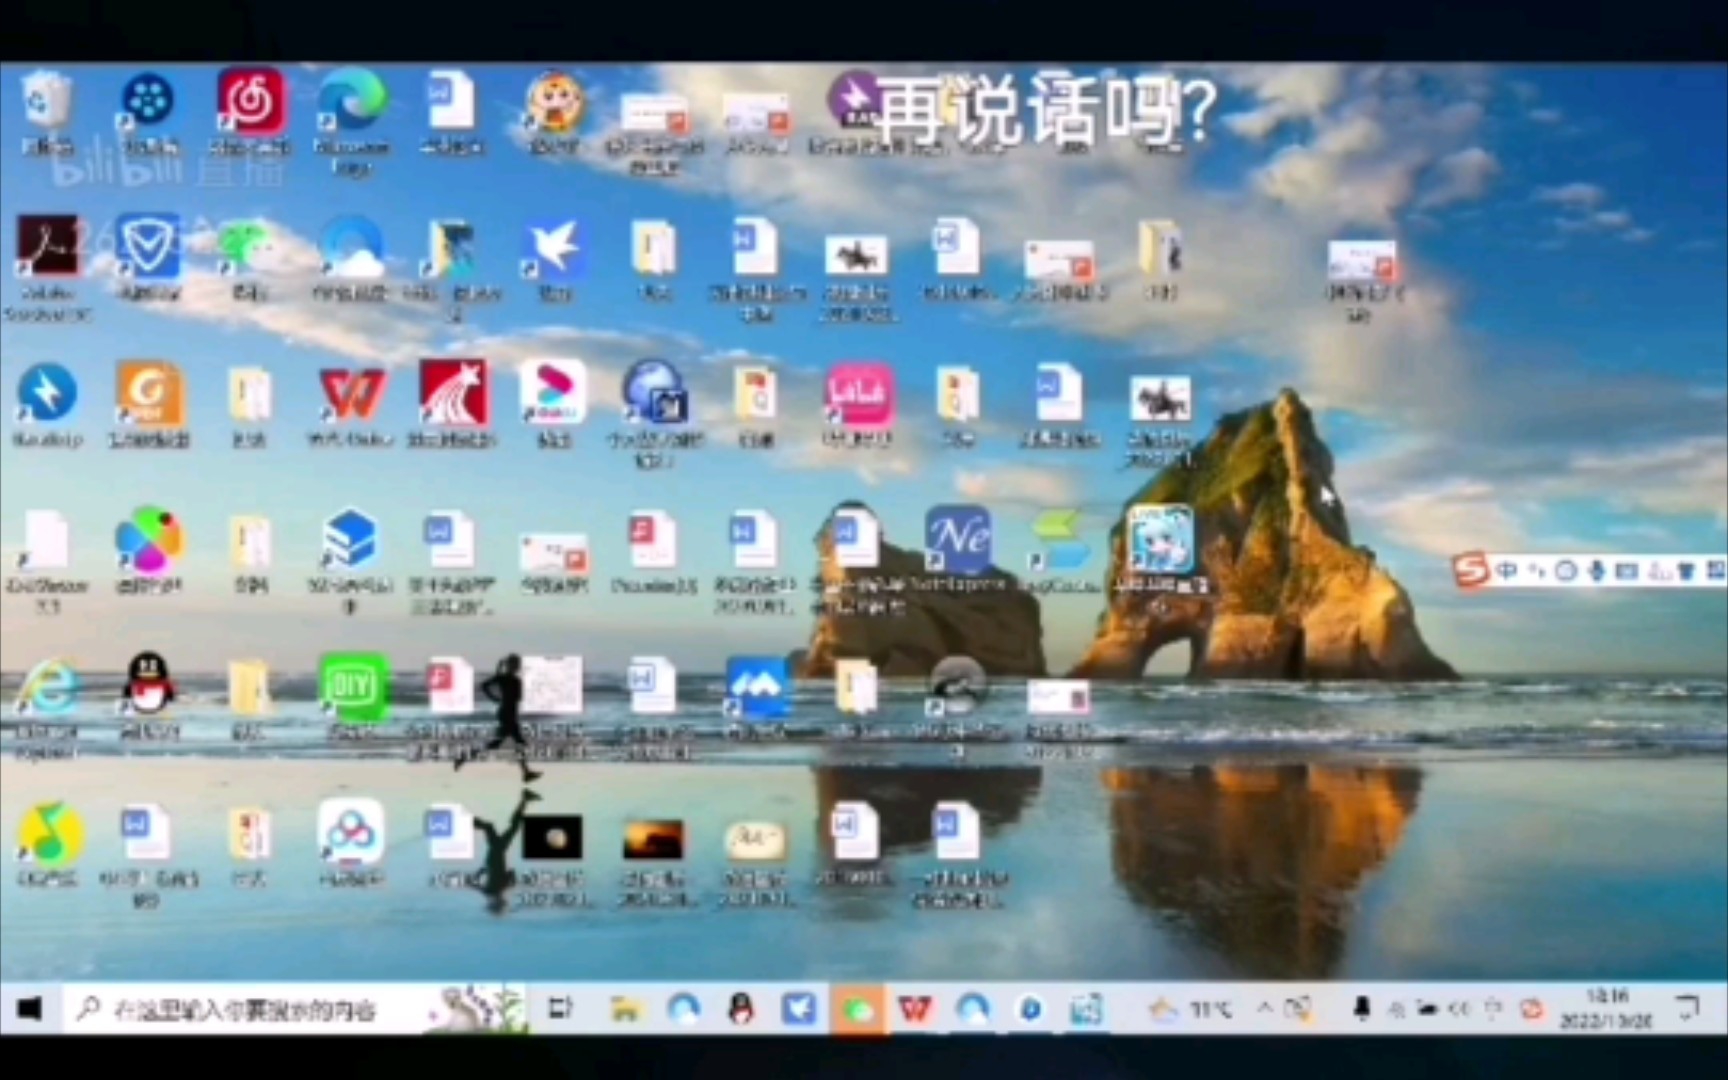Open the sunset photo file thumbnail
Viewport: 1728px width, 1080px height.
[654, 839]
